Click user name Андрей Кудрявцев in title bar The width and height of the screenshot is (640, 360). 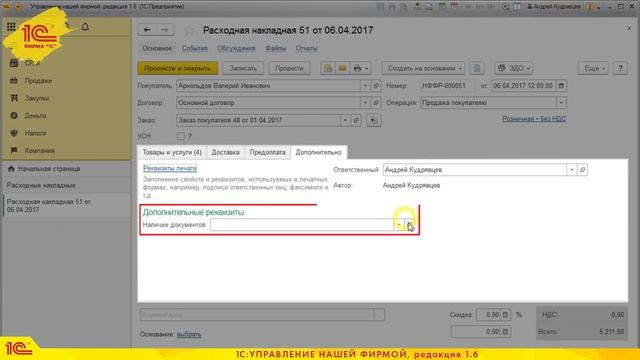pyautogui.click(x=558, y=7)
